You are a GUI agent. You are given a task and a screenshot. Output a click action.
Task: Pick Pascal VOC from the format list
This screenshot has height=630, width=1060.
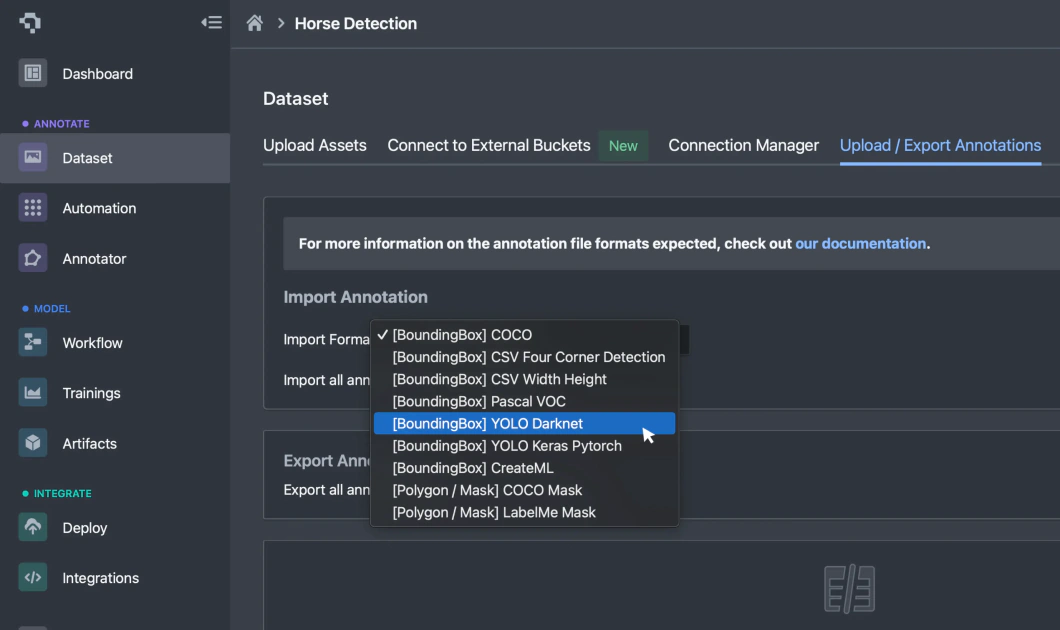pos(479,402)
